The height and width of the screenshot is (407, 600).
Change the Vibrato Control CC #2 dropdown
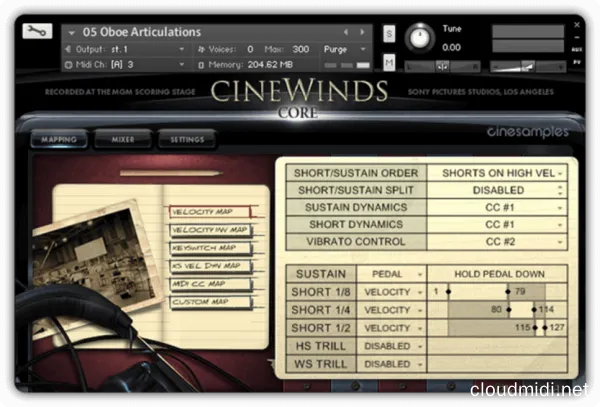click(x=495, y=241)
